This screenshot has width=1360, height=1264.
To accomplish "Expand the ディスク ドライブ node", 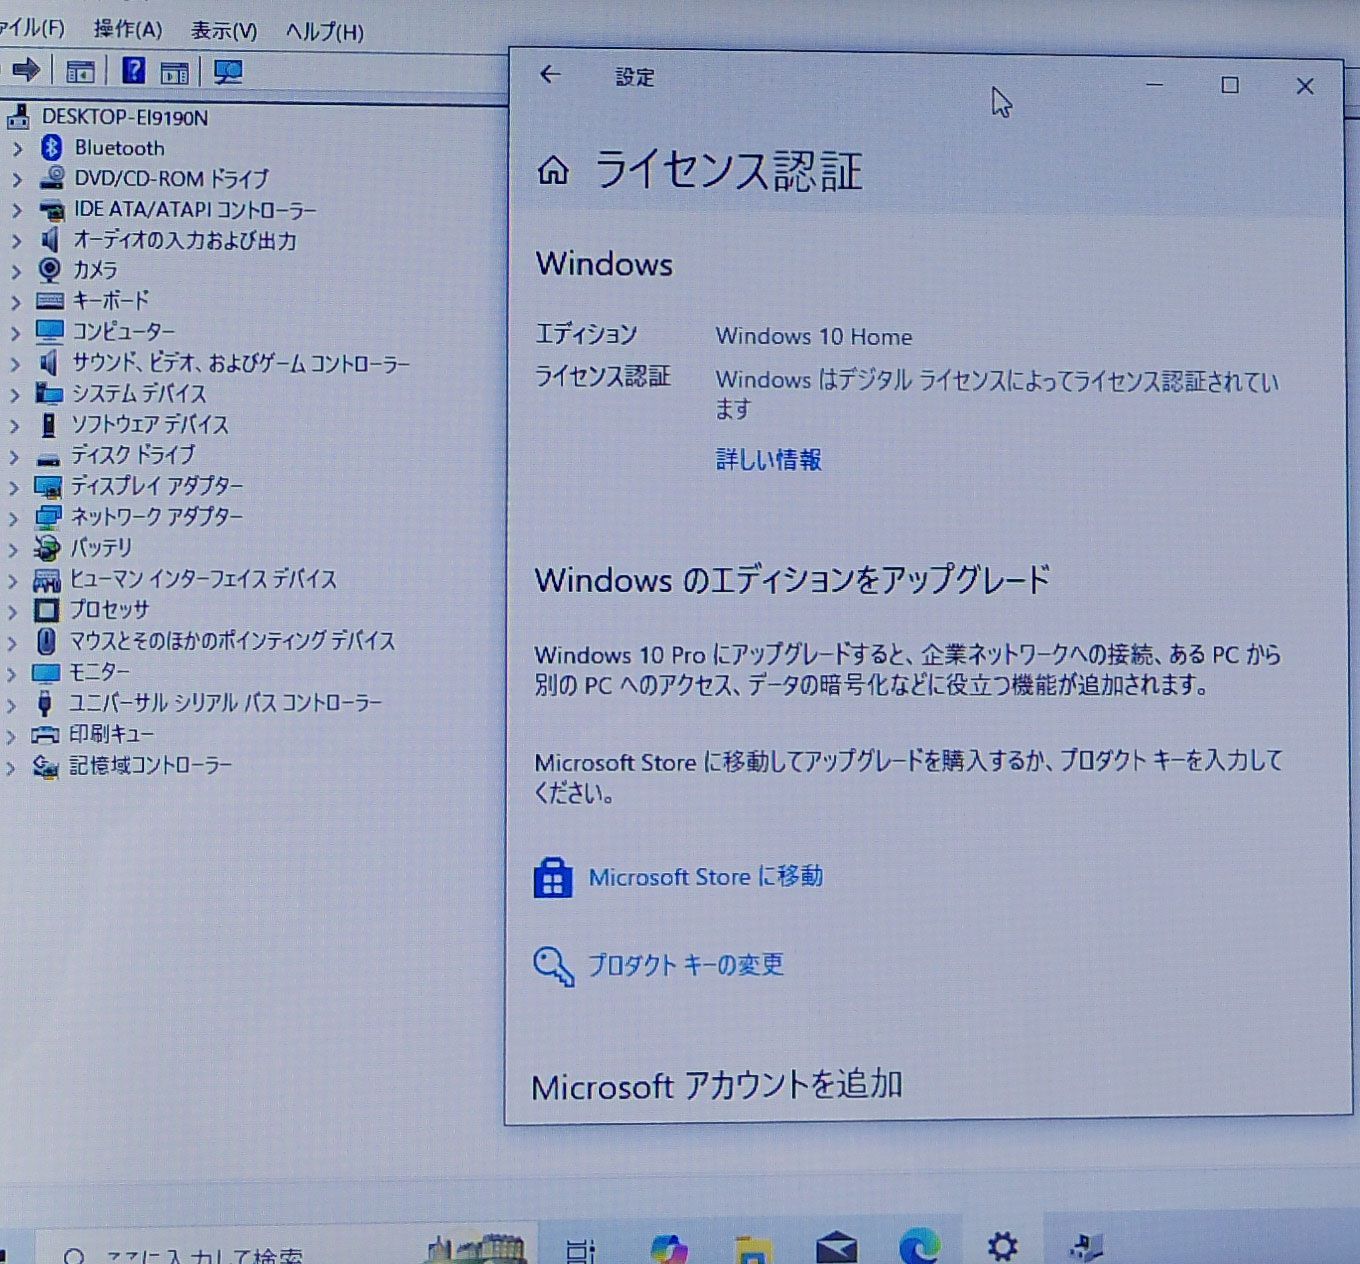I will [14, 457].
